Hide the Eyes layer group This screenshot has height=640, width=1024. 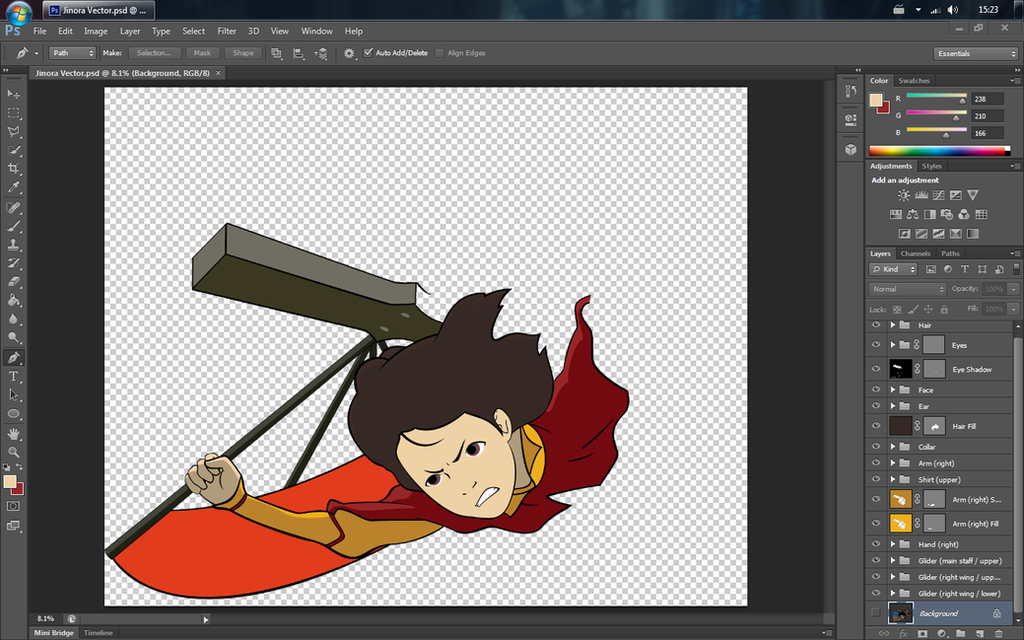pos(876,345)
